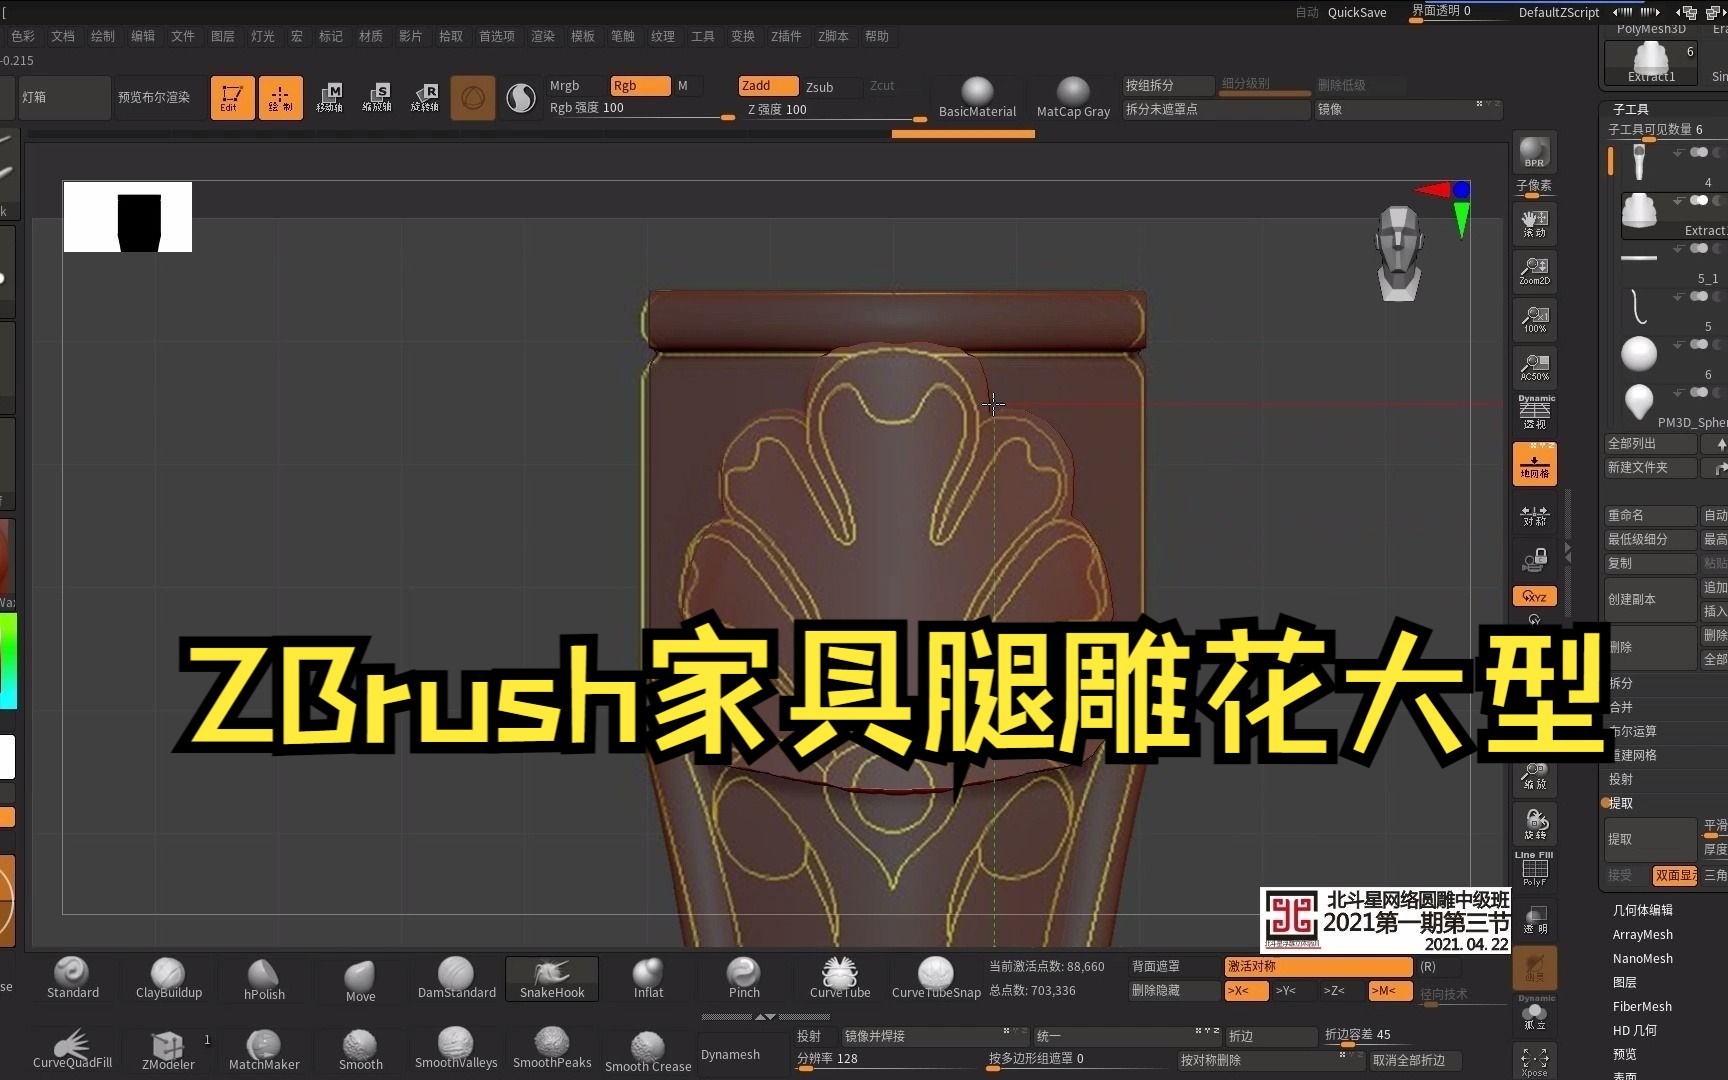Select the CurveQuadFill brush
Image resolution: width=1728 pixels, height=1080 pixels.
(73, 1050)
